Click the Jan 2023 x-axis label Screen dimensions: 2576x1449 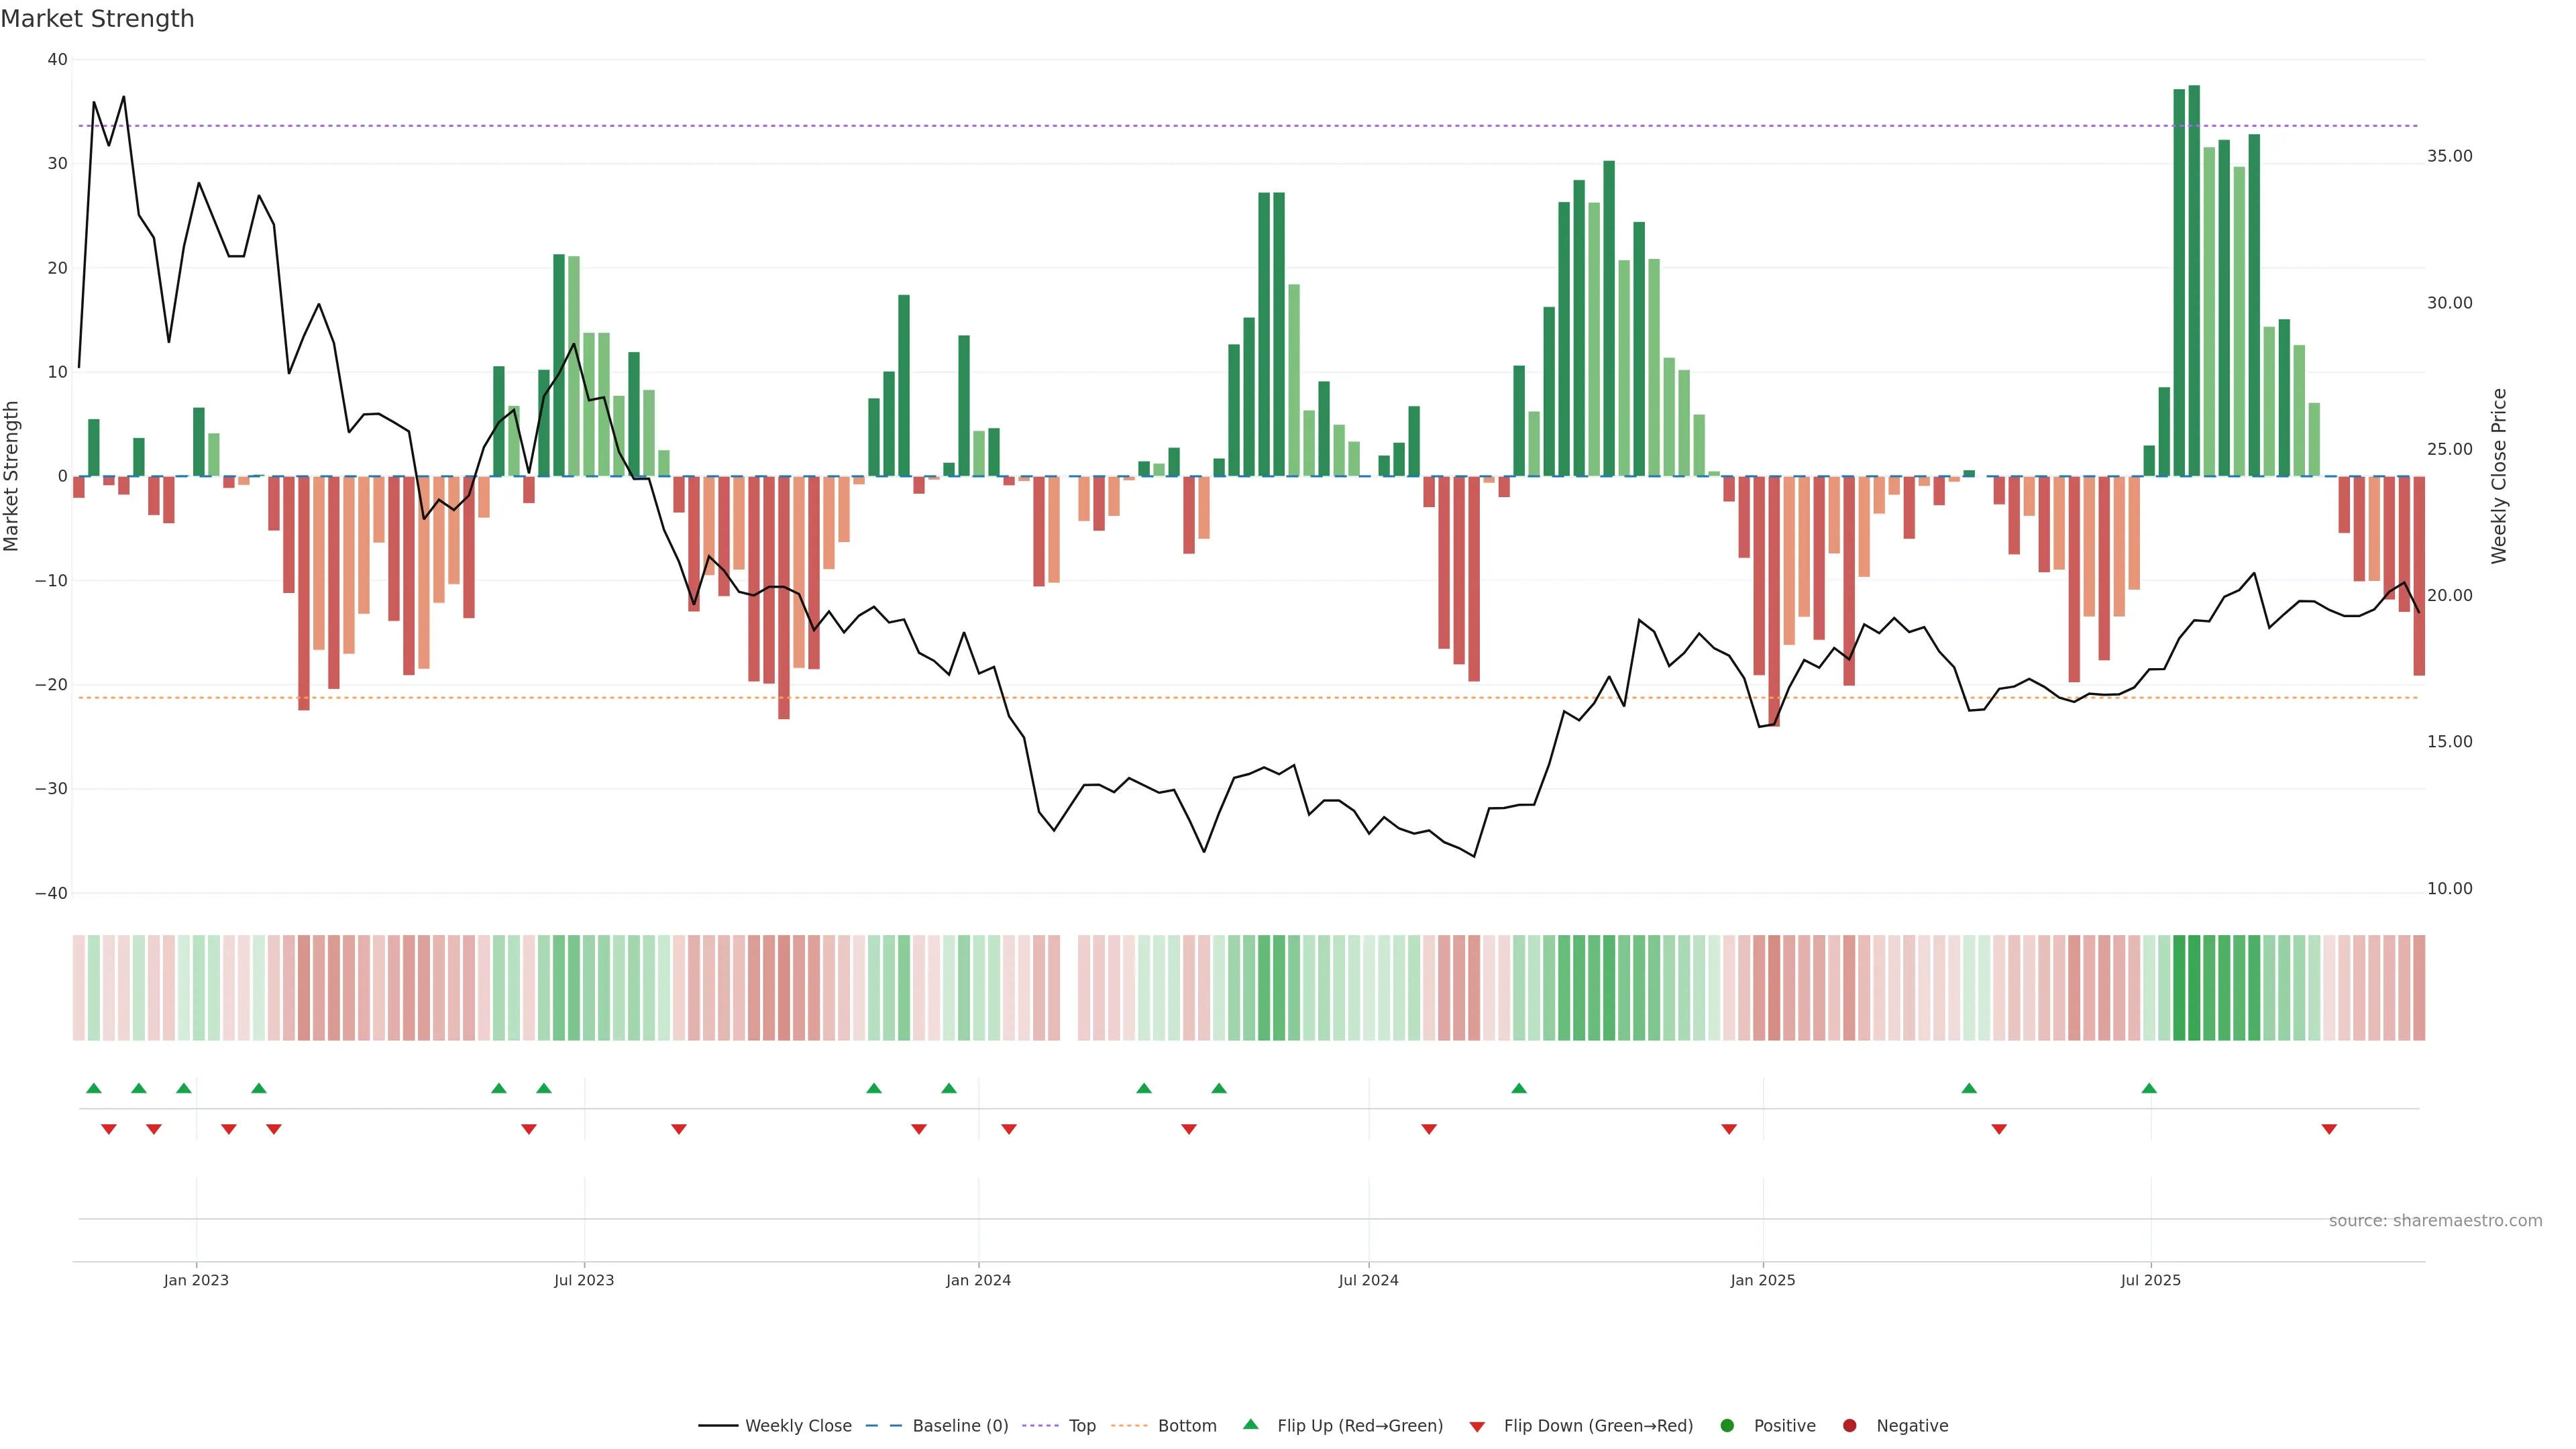pyautogui.click(x=196, y=1280)
